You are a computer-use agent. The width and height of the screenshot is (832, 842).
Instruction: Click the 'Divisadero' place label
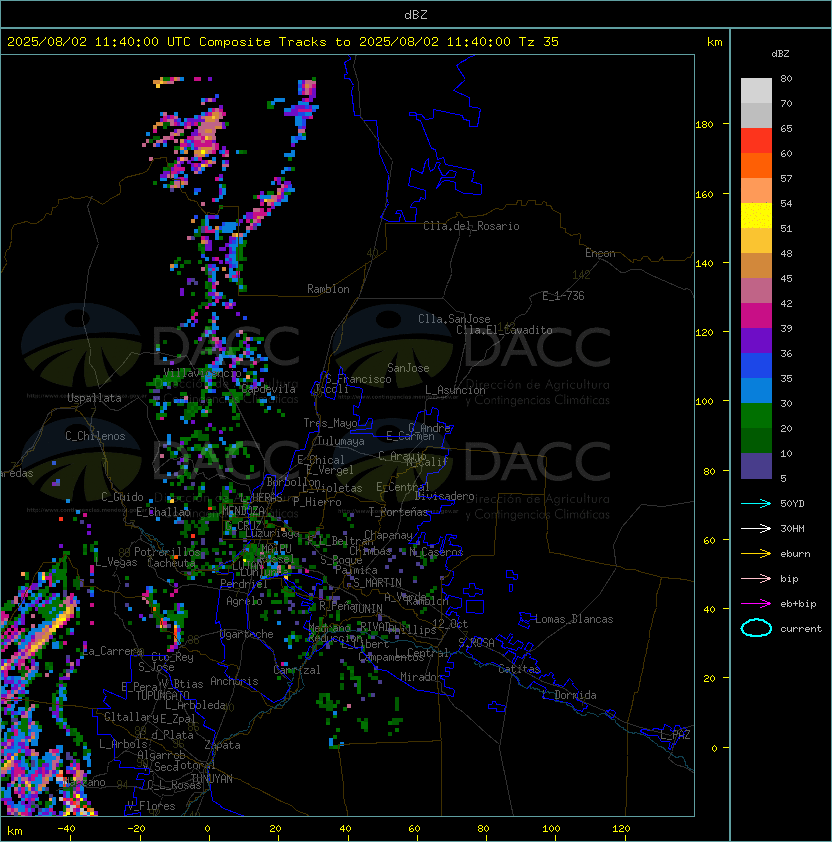click(444, 496)
